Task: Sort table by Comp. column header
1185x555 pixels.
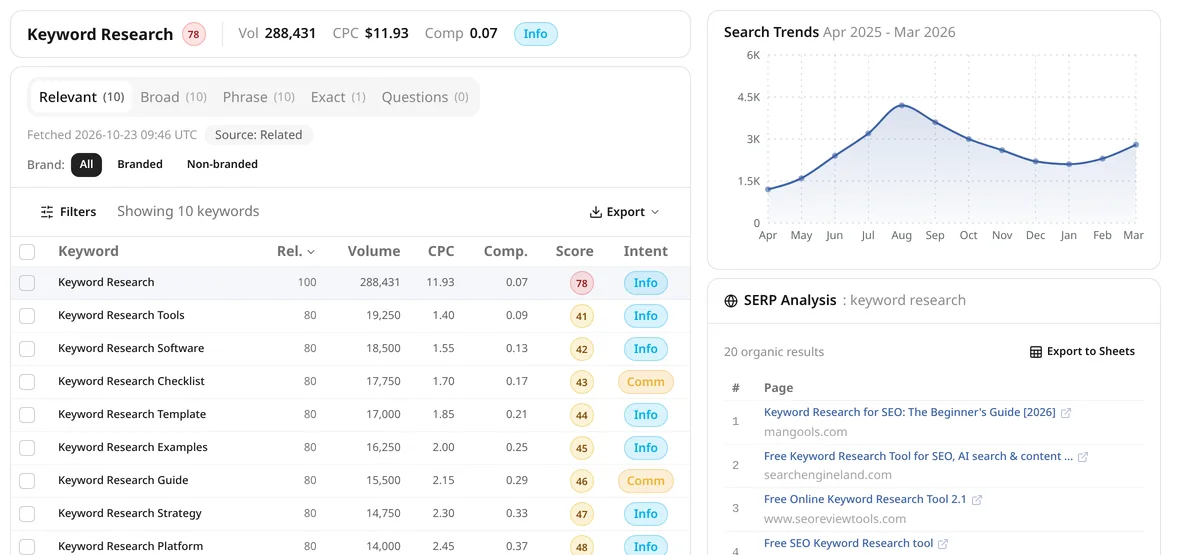Action: pyautogui.click(x=506, y=252)
